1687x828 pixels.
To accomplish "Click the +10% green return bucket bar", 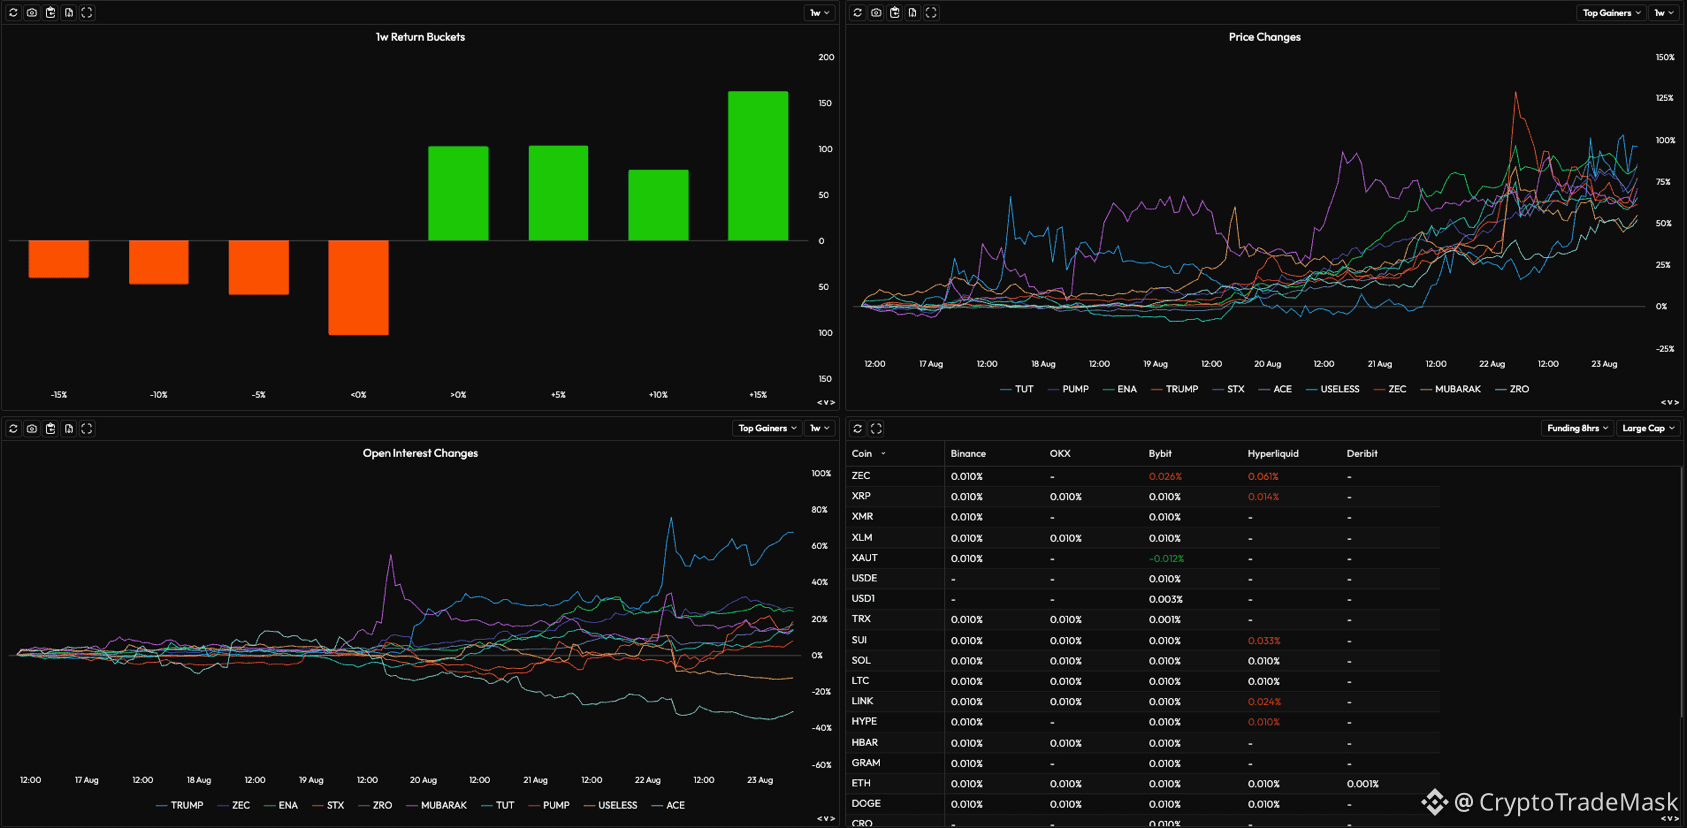I will 658,205.
